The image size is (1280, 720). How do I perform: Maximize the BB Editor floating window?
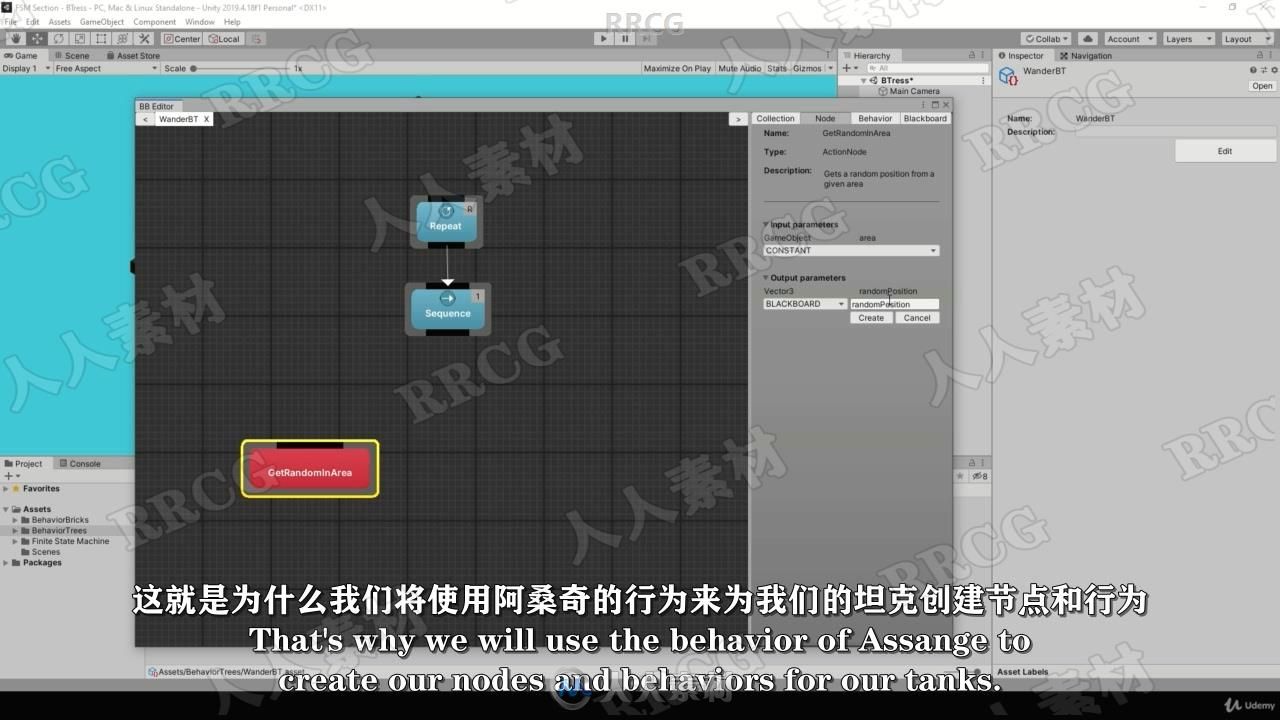[935, 105]
